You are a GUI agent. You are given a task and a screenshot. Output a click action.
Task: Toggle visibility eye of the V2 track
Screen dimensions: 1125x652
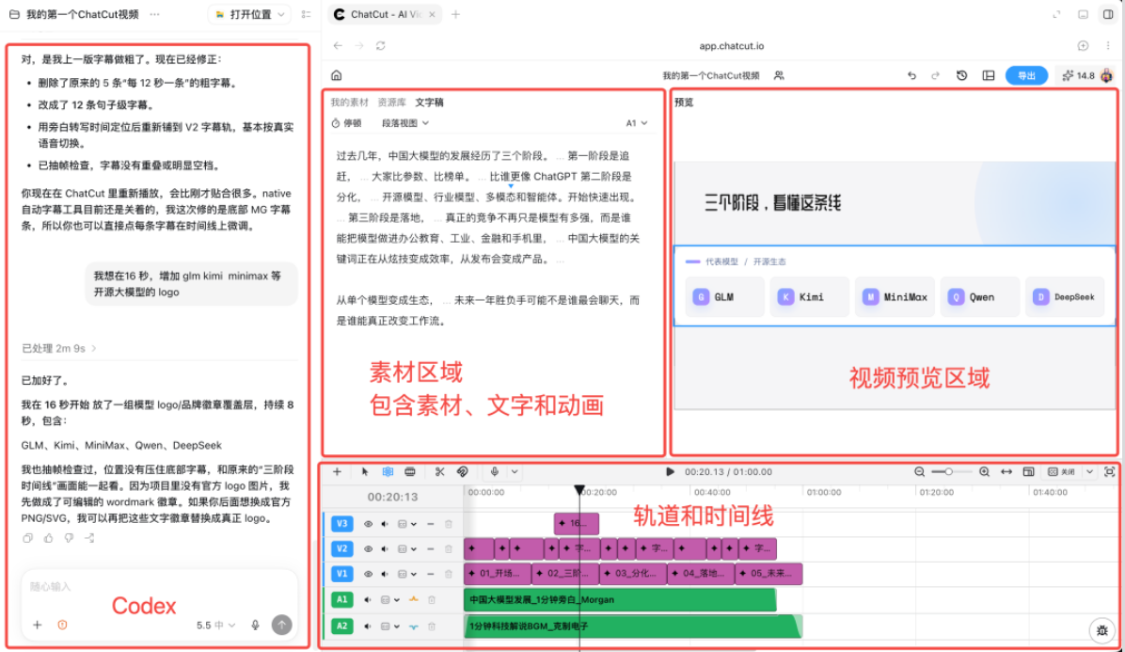[368, 549]
